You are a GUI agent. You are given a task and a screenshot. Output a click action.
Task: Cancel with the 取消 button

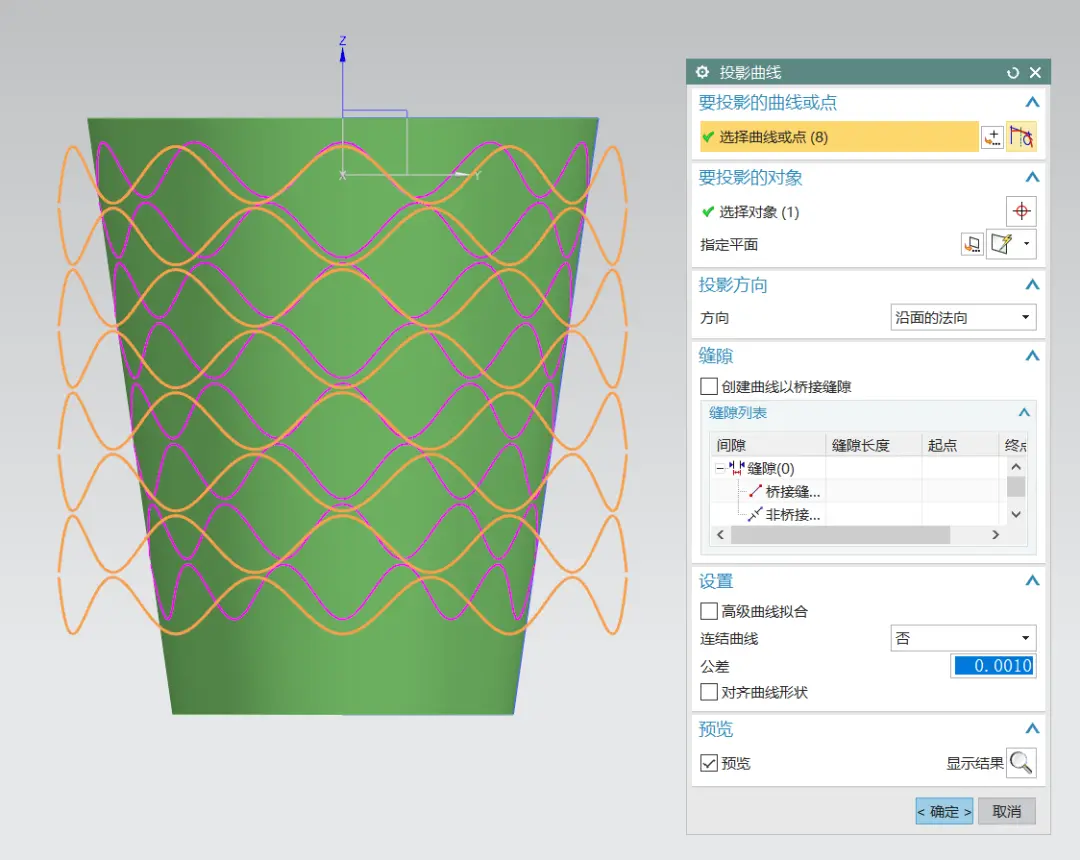tap(1006, 812)
